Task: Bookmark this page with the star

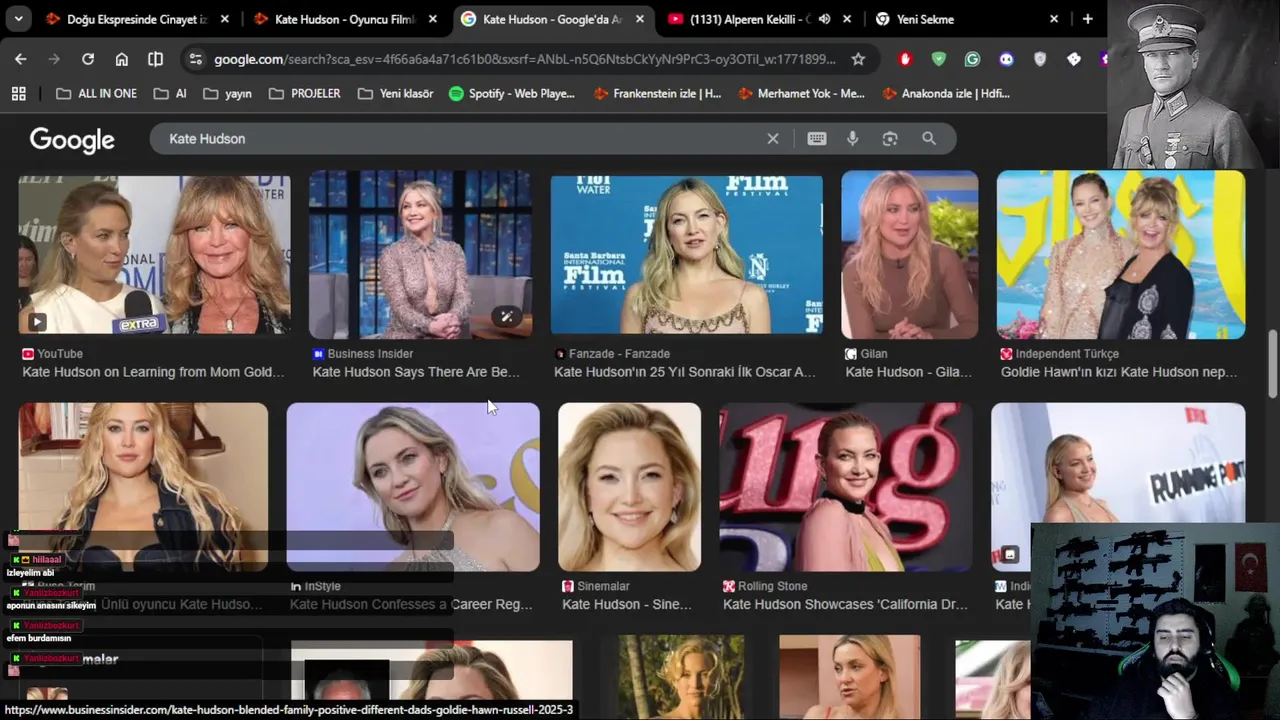Action: point(858,59)
